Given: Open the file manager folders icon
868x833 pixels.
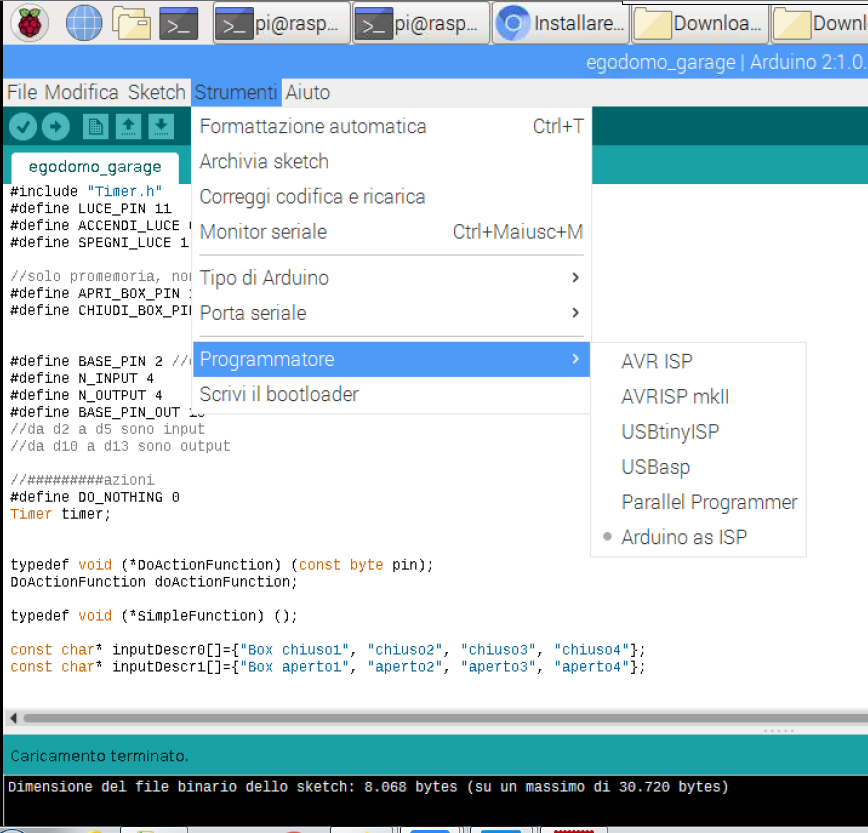Looking at the screenshot, I should click(131, 23).
